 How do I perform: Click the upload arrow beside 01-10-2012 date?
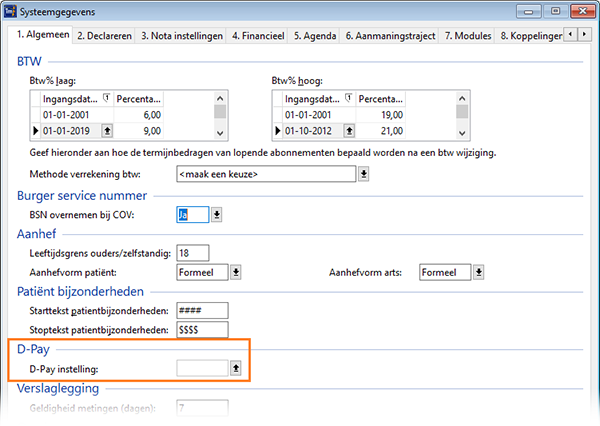(x=349, y=131)
